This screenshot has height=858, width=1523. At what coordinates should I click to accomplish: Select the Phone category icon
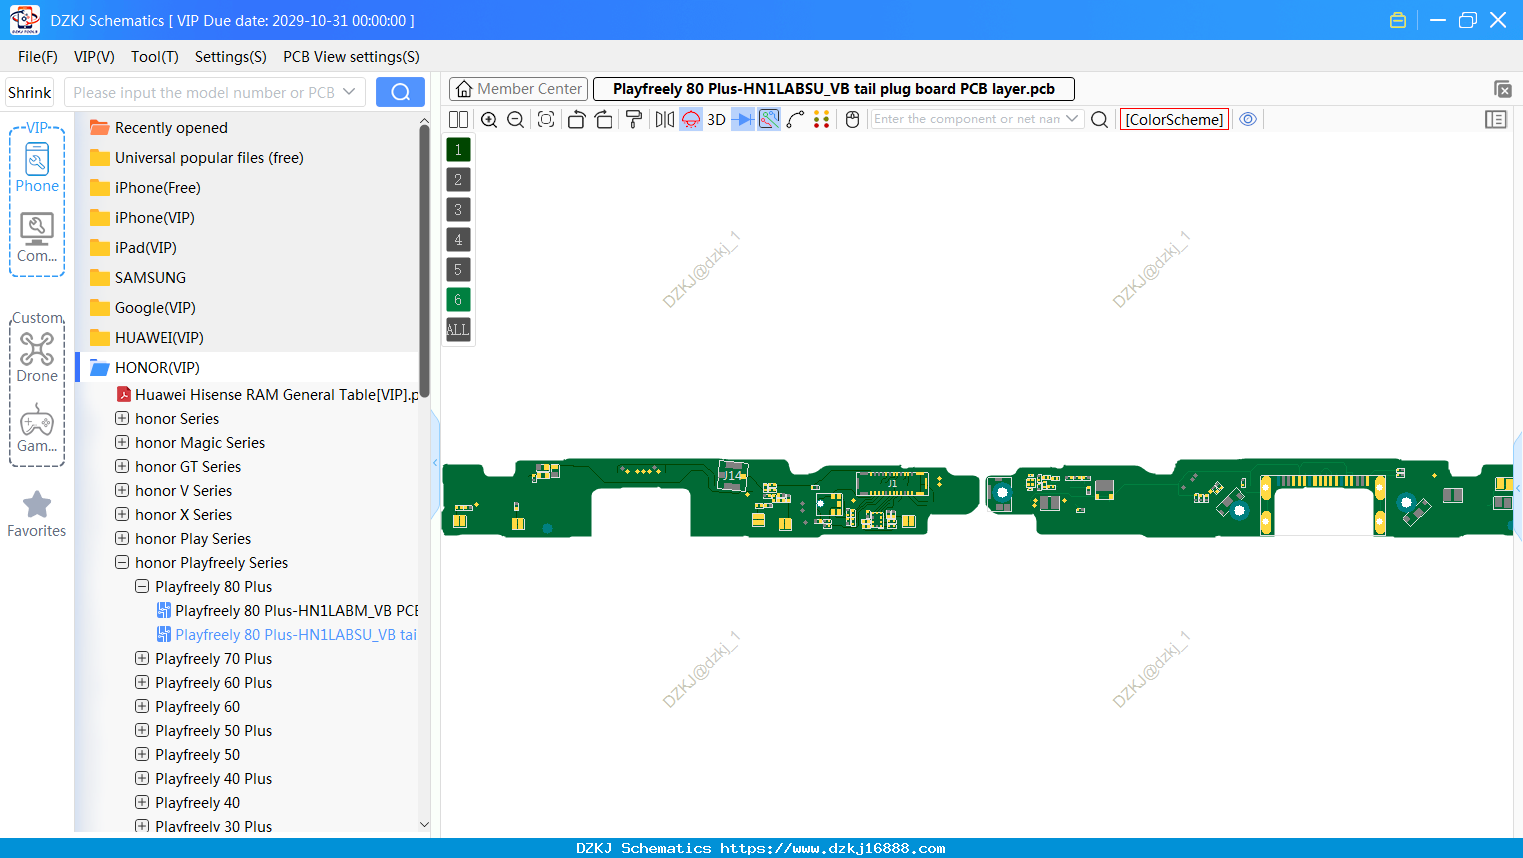[37, 168]
